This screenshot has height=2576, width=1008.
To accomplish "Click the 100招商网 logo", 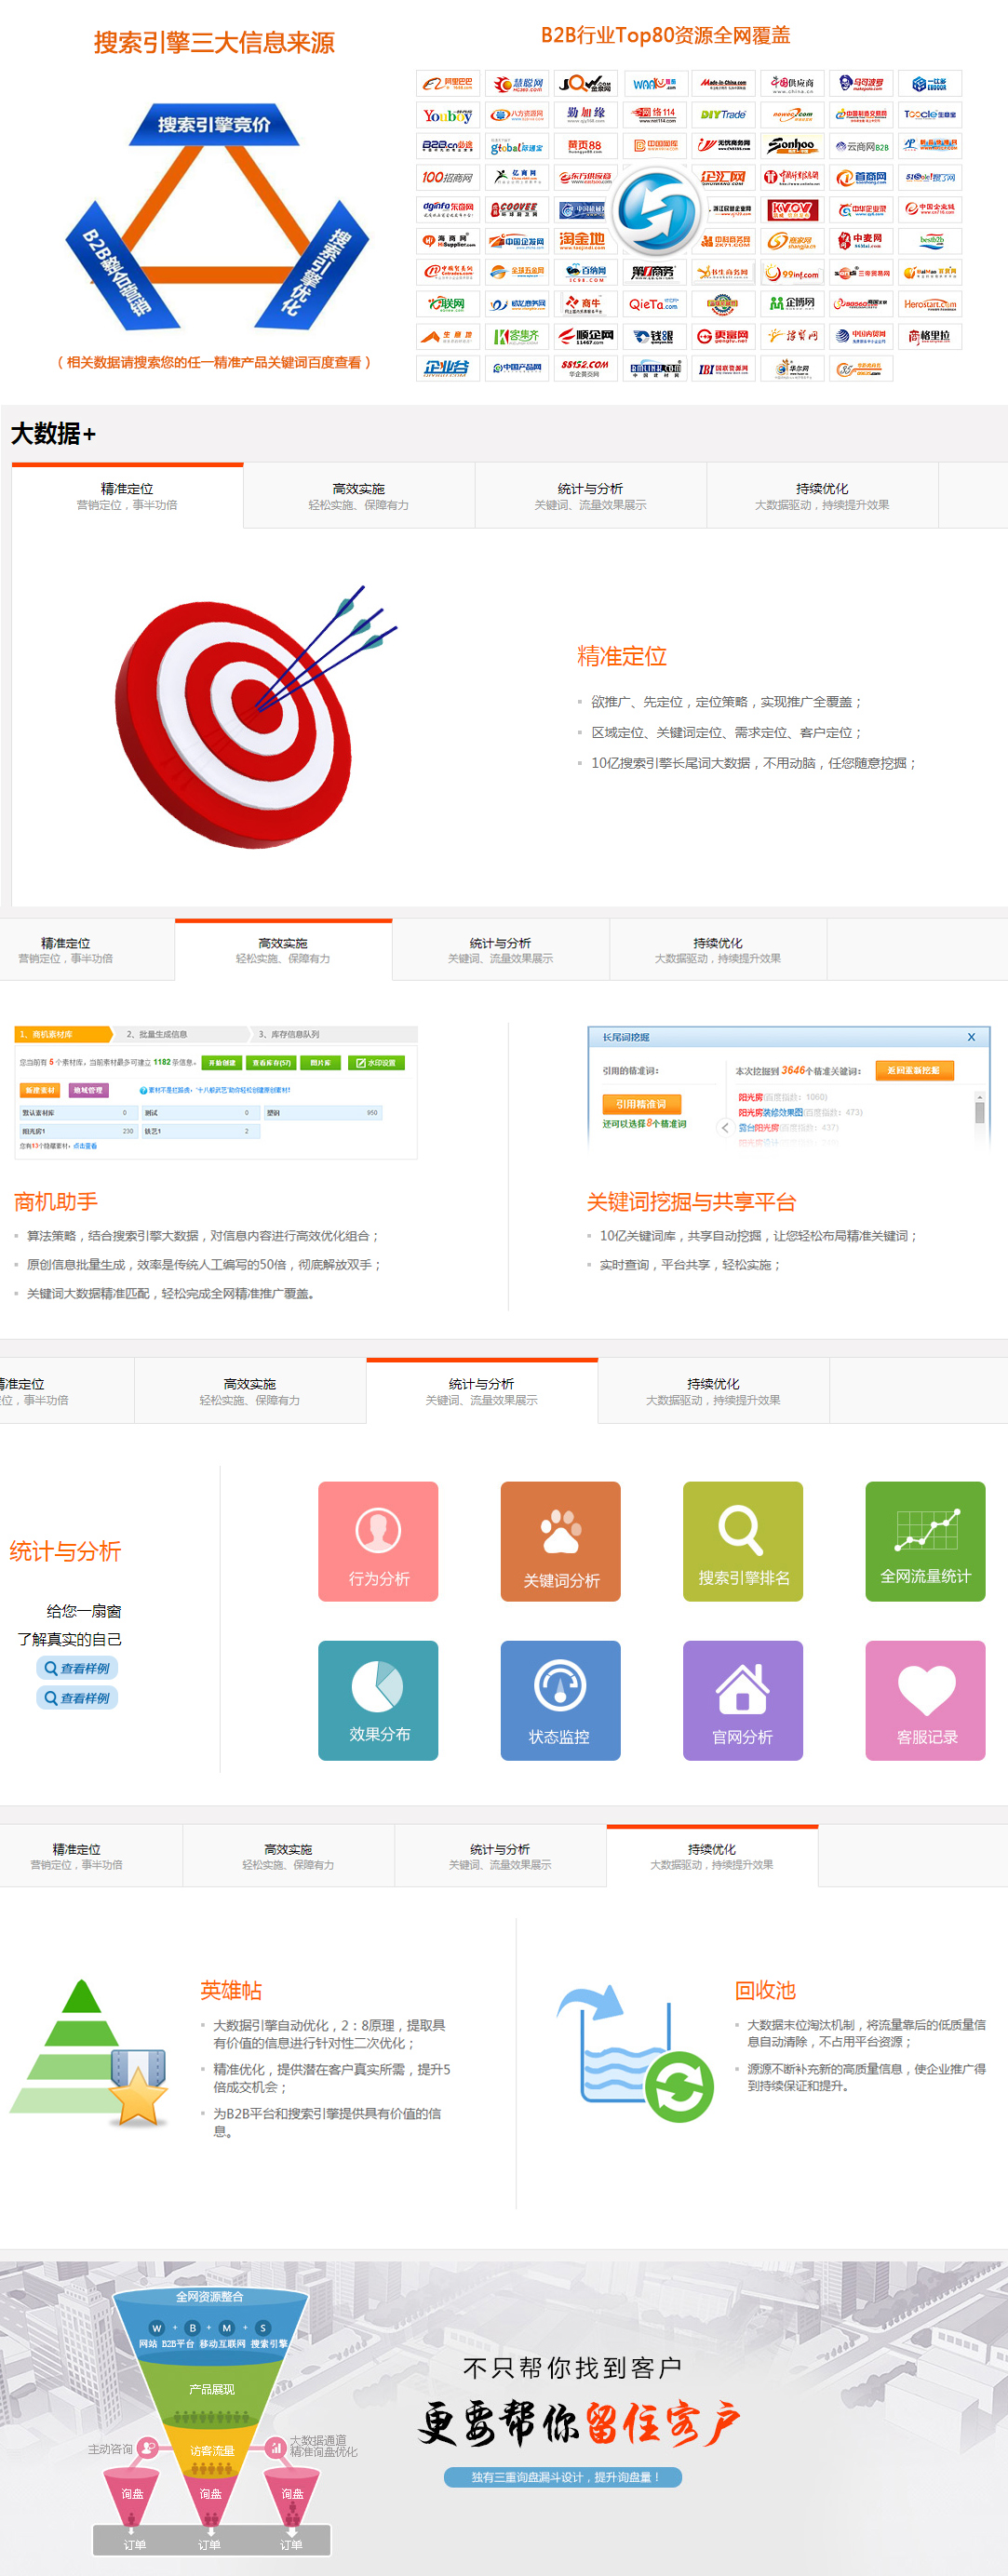I will click(448, 178).
